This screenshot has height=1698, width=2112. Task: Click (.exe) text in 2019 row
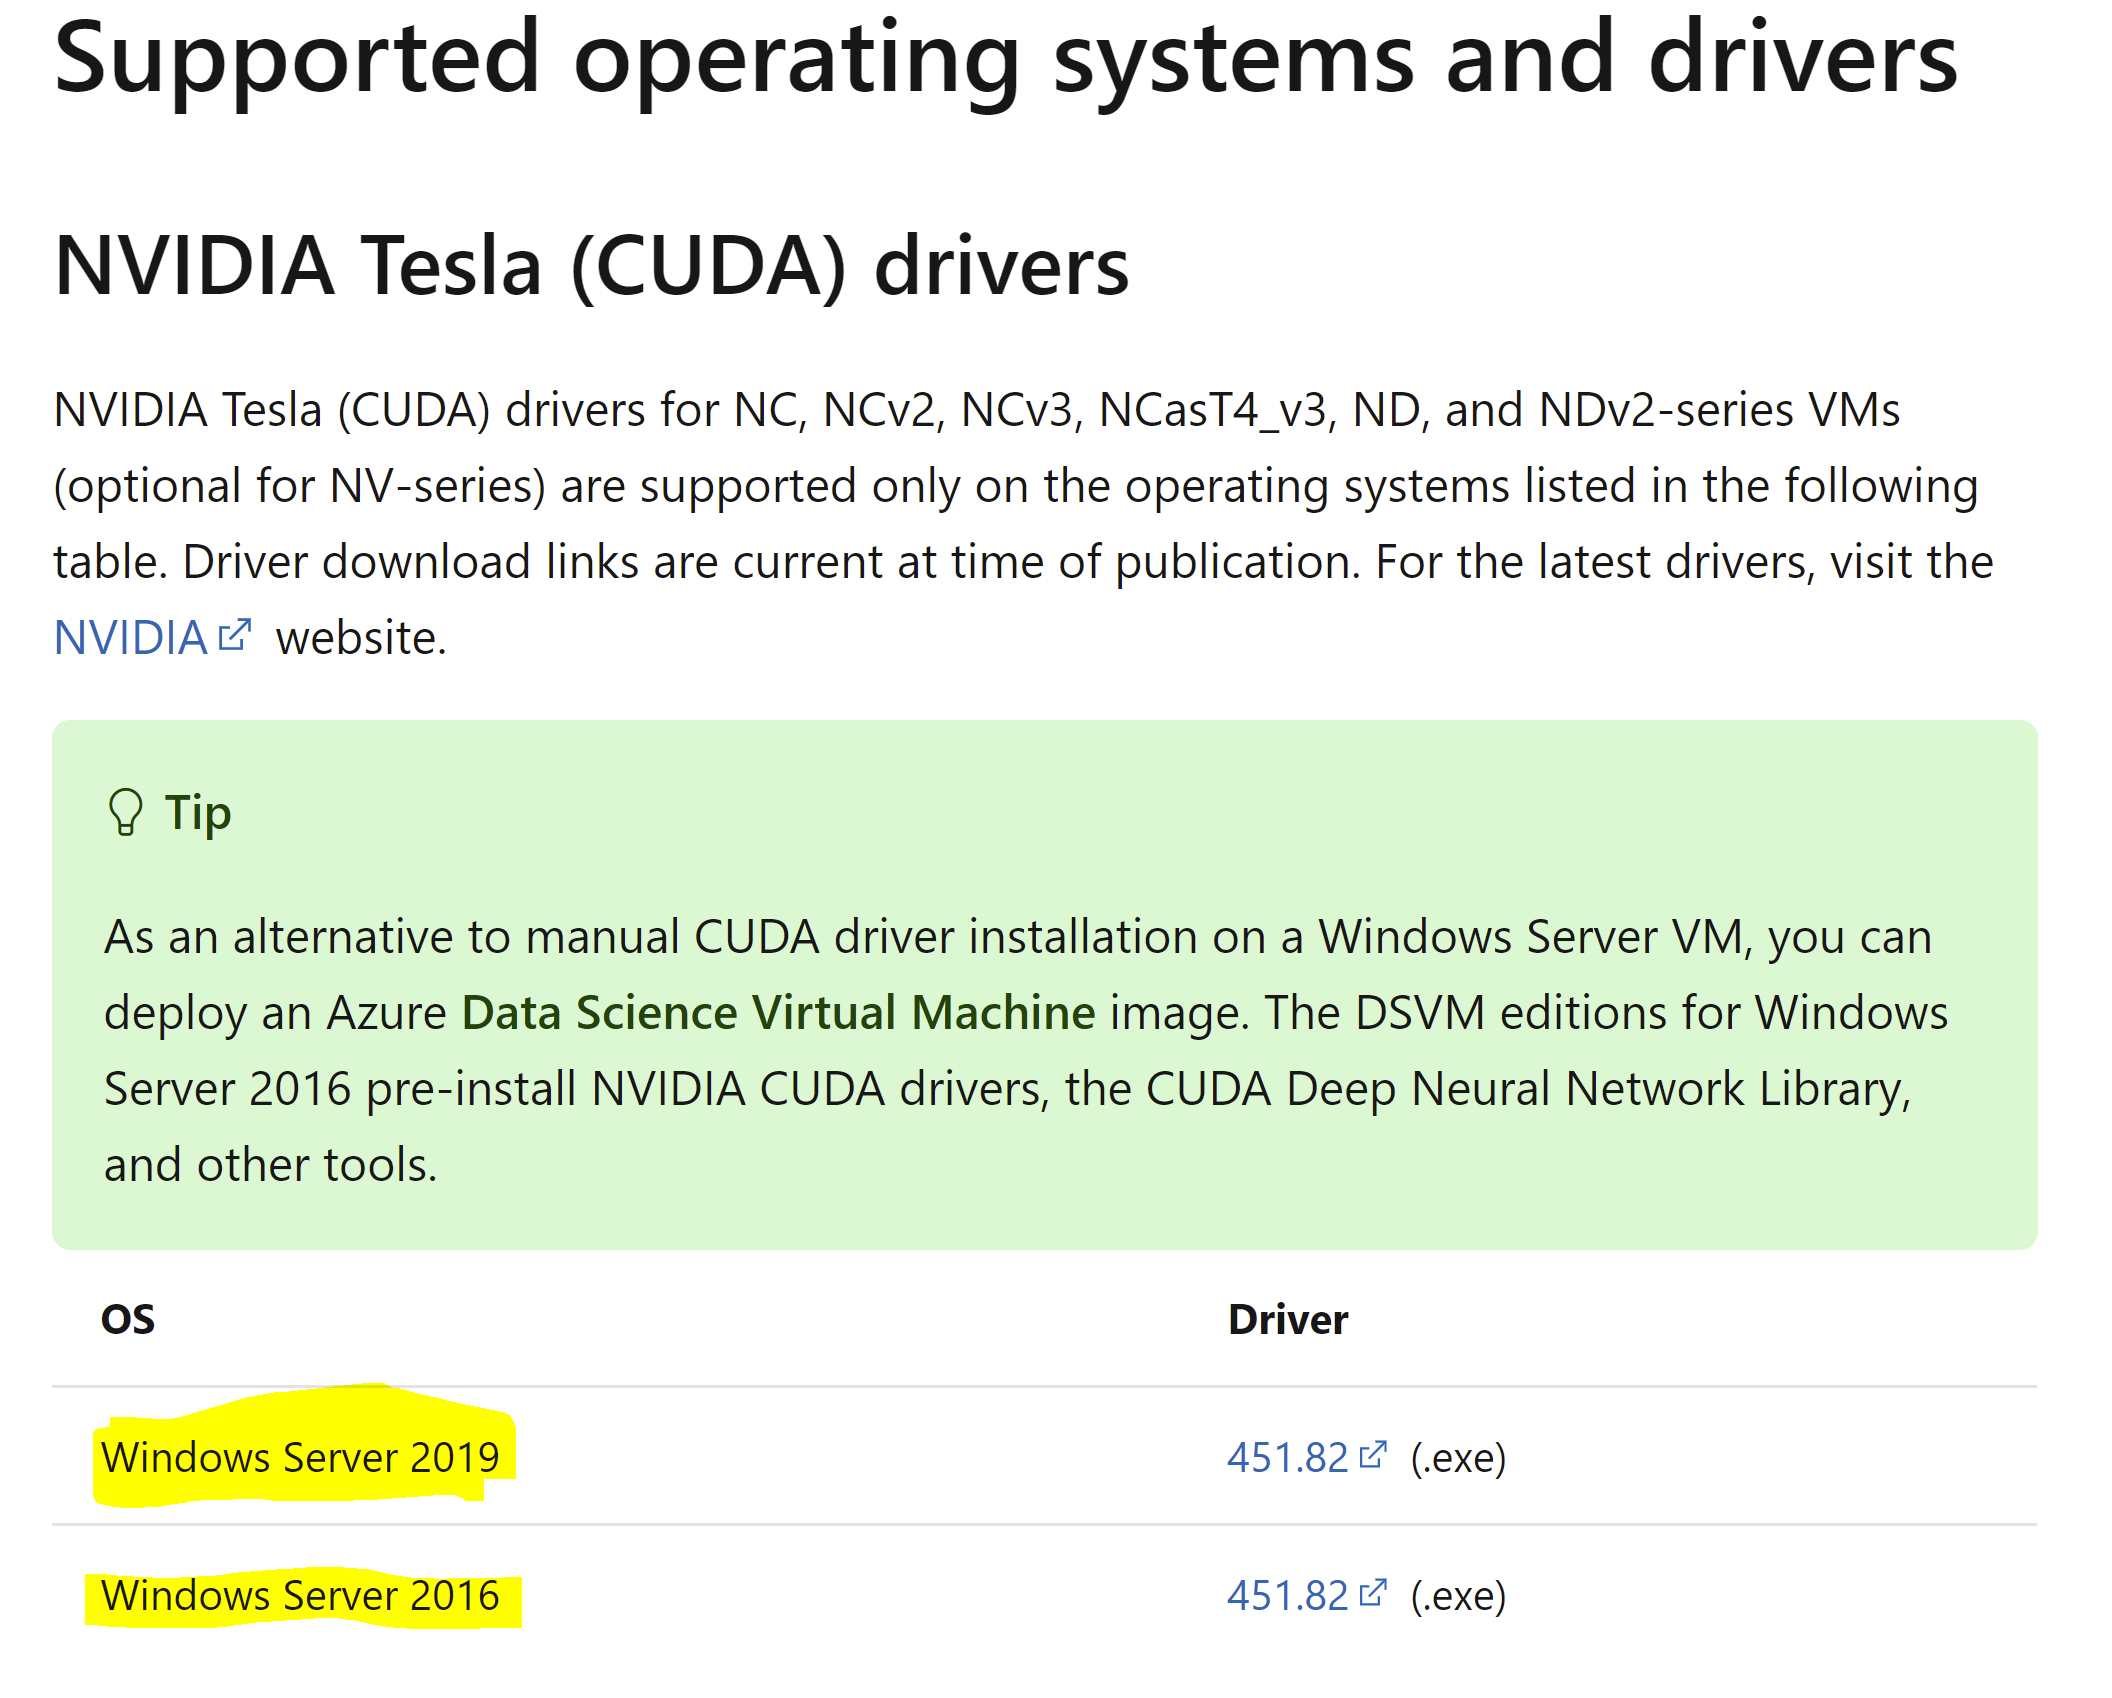coord(1458,1458)
